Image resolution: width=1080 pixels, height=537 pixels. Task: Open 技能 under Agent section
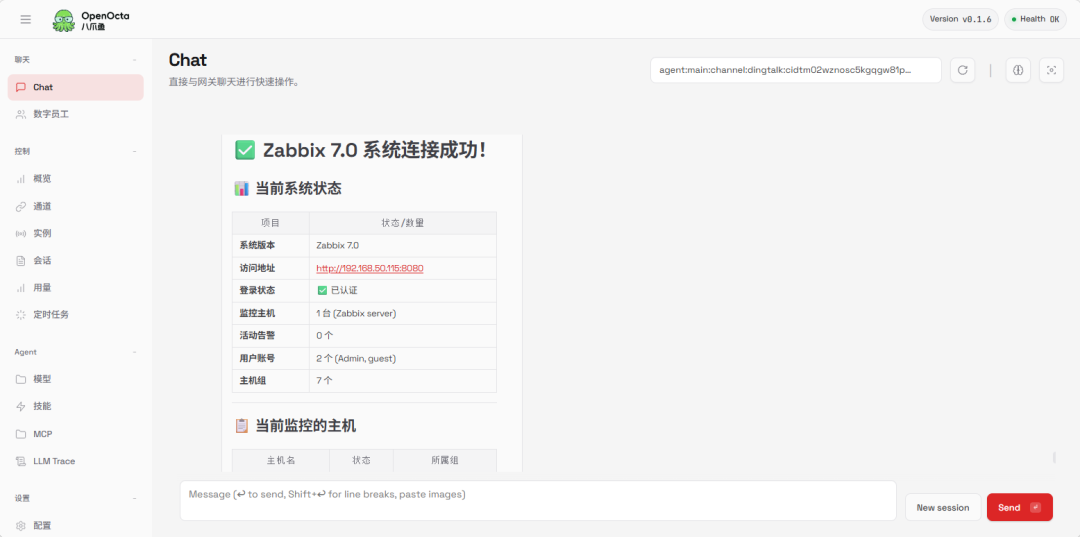[x=76, y=406]
